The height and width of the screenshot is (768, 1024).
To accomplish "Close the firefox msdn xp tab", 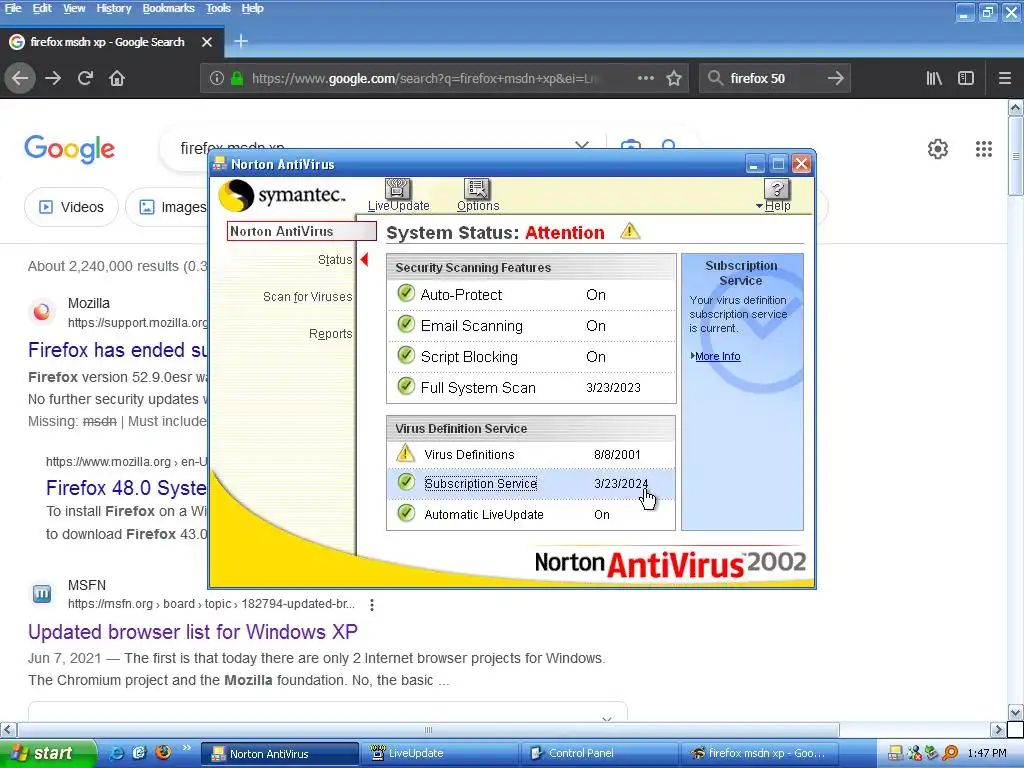I will tap(207, 42).
